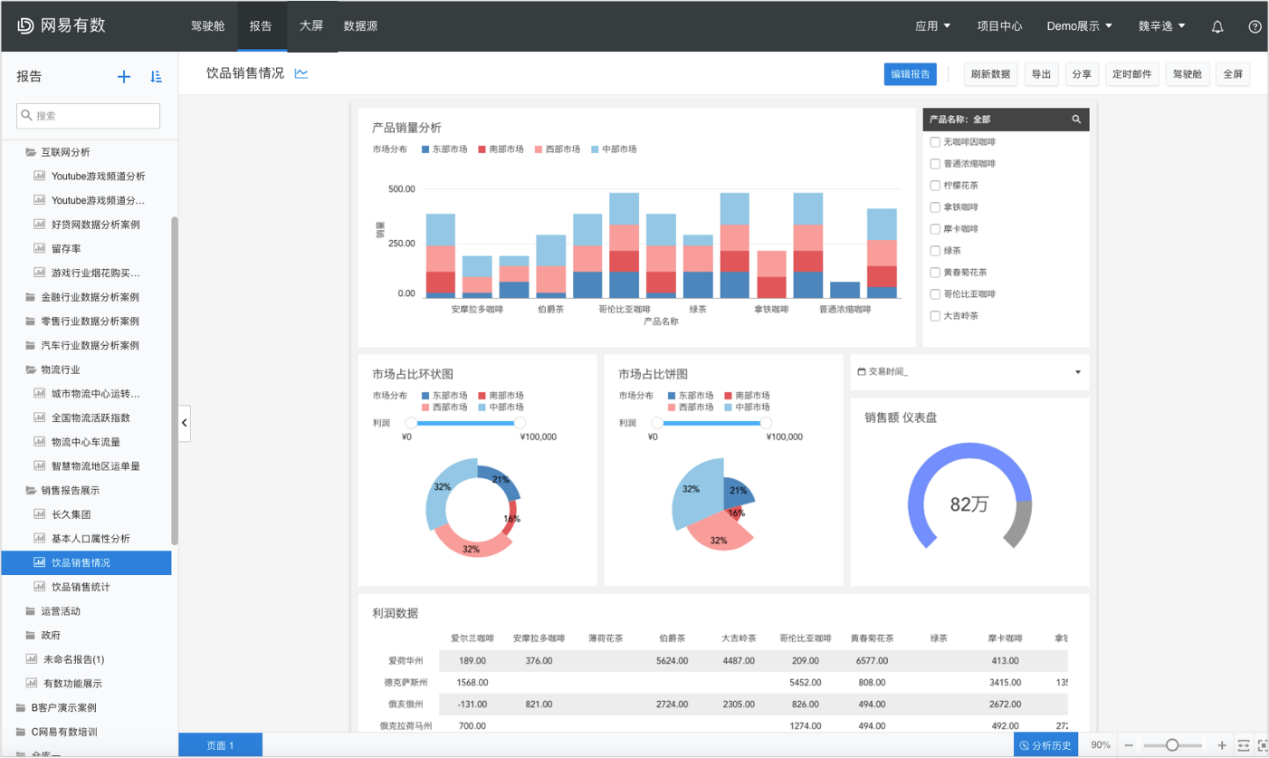Open the 交易时间 date dropdown
The image size is (1269, 758).
[x=1077, y=372]
